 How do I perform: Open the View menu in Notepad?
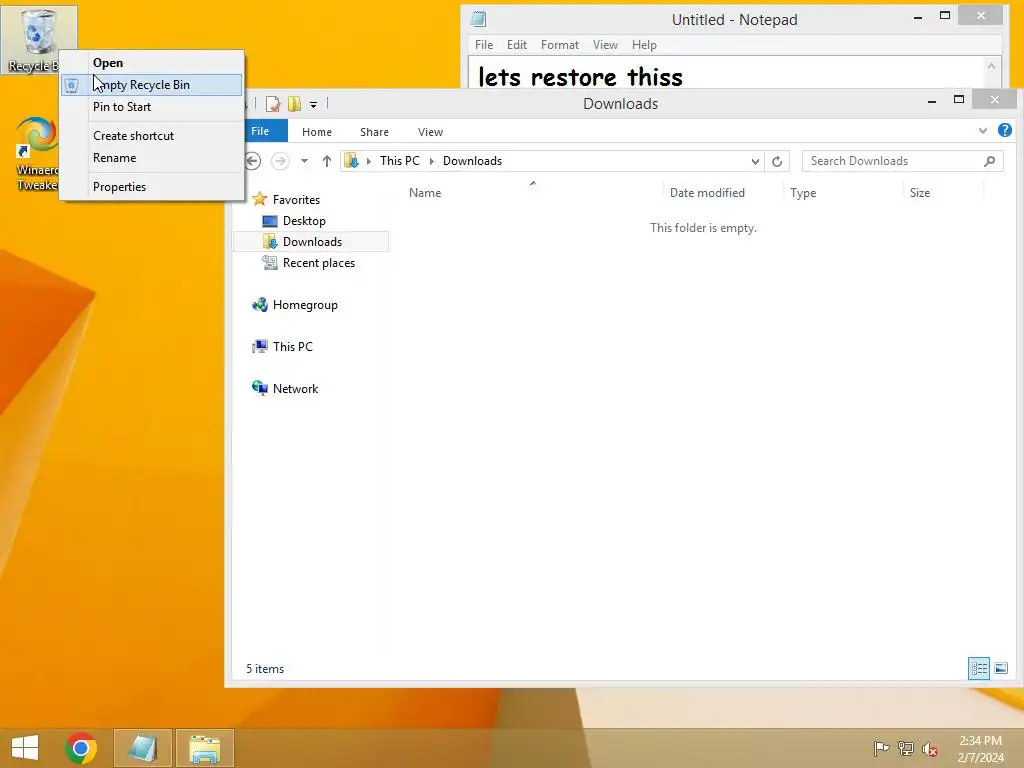click(x=605, y=45)
